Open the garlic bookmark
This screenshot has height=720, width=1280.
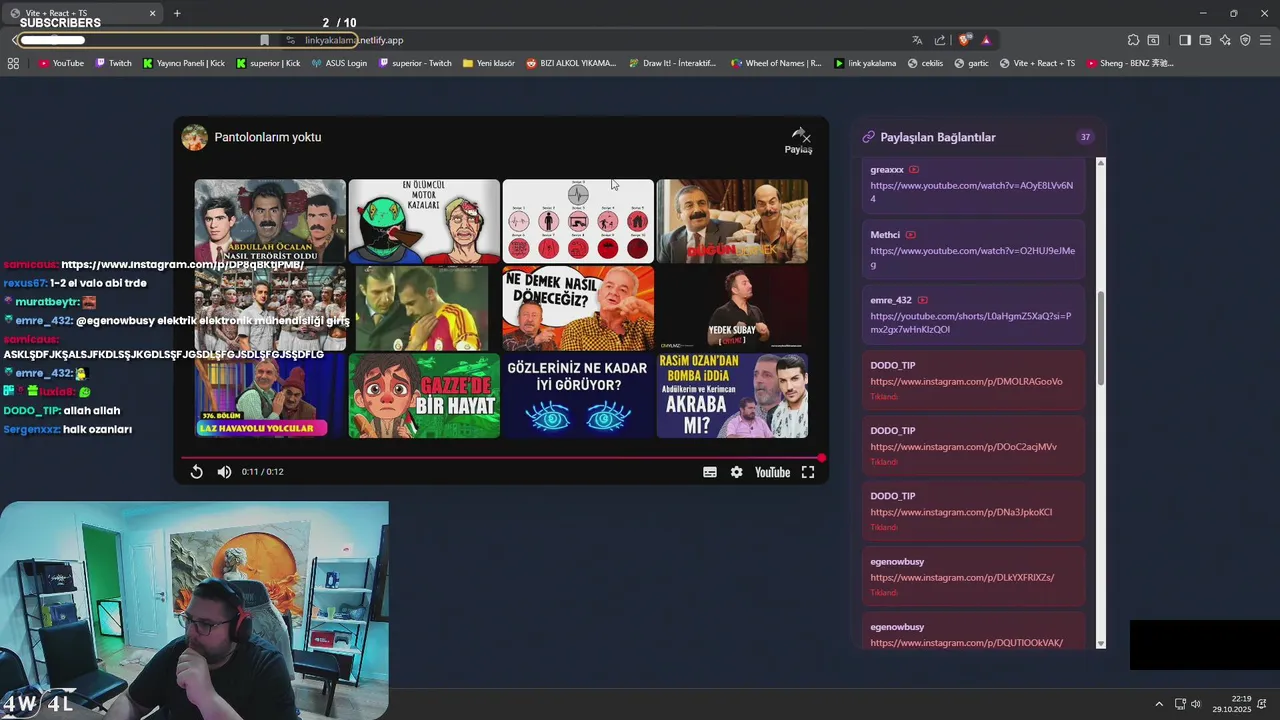pyautogui.click(x=971, y=63)
